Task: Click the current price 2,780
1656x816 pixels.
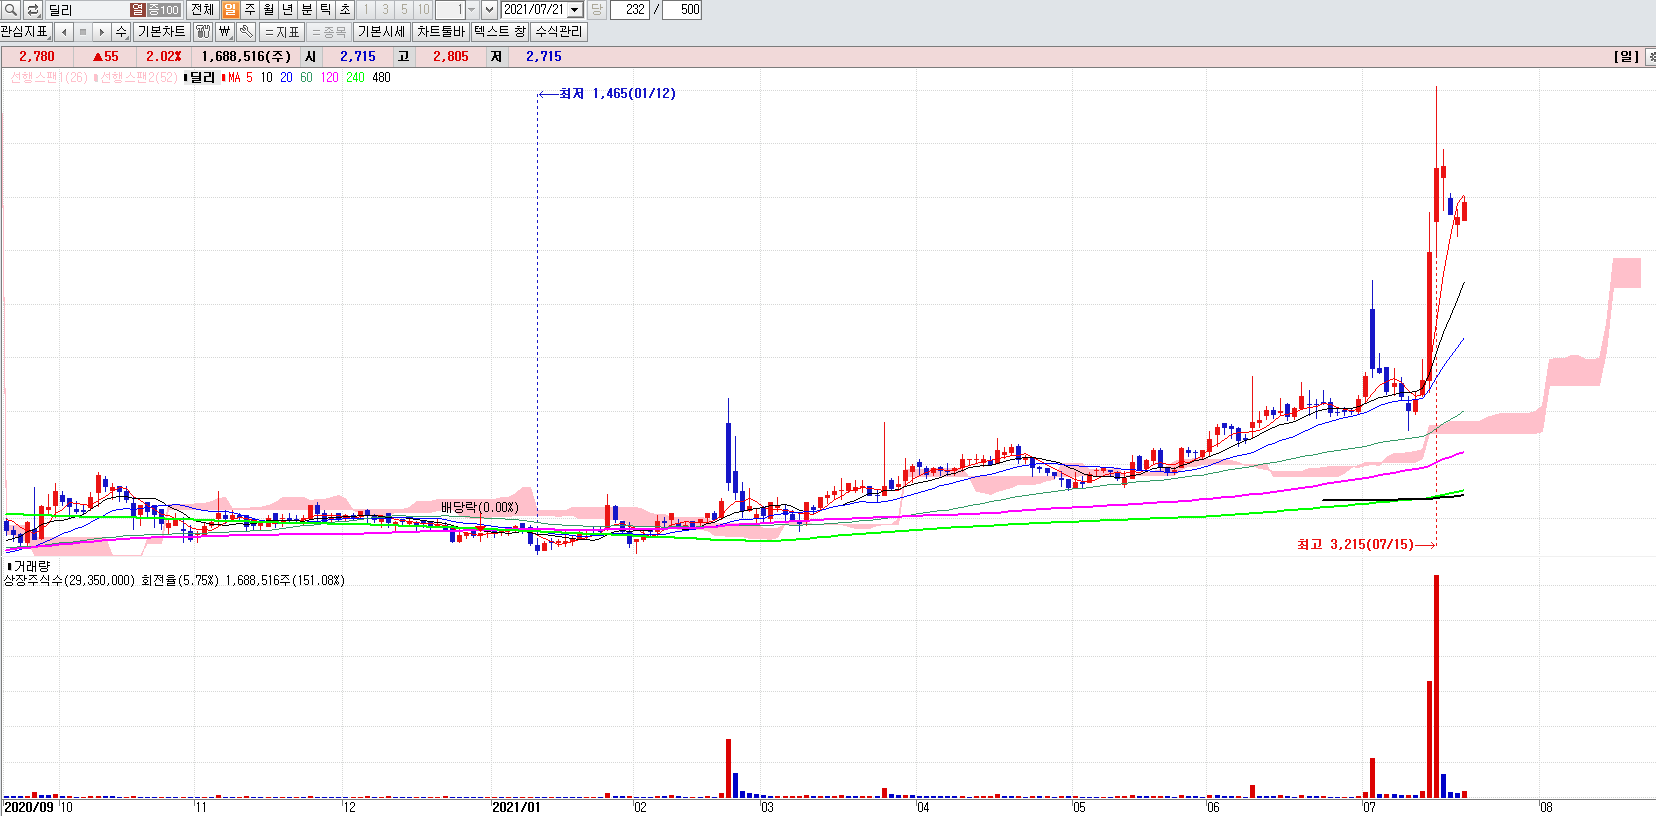Action: click(x=37, y=57)
